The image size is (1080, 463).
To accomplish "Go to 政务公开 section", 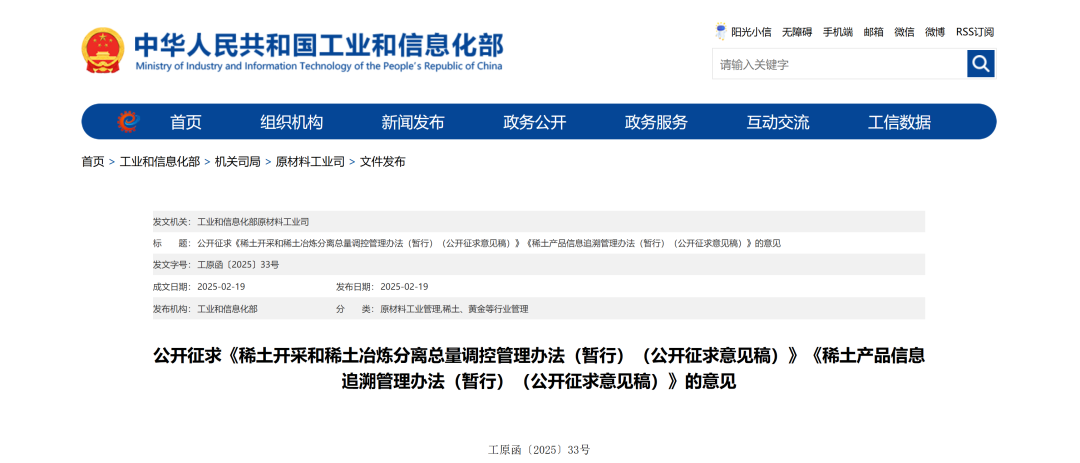I will pos(535,122).
